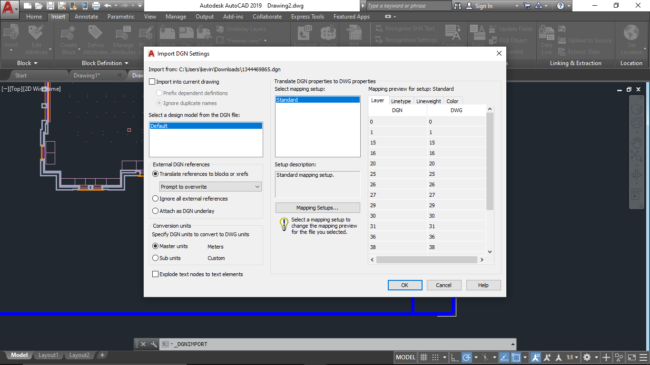Open snap mode dropdown arrow in status bar
This screenshot has width=650, height=365.
pyautogui.click(x=444, y=357)
